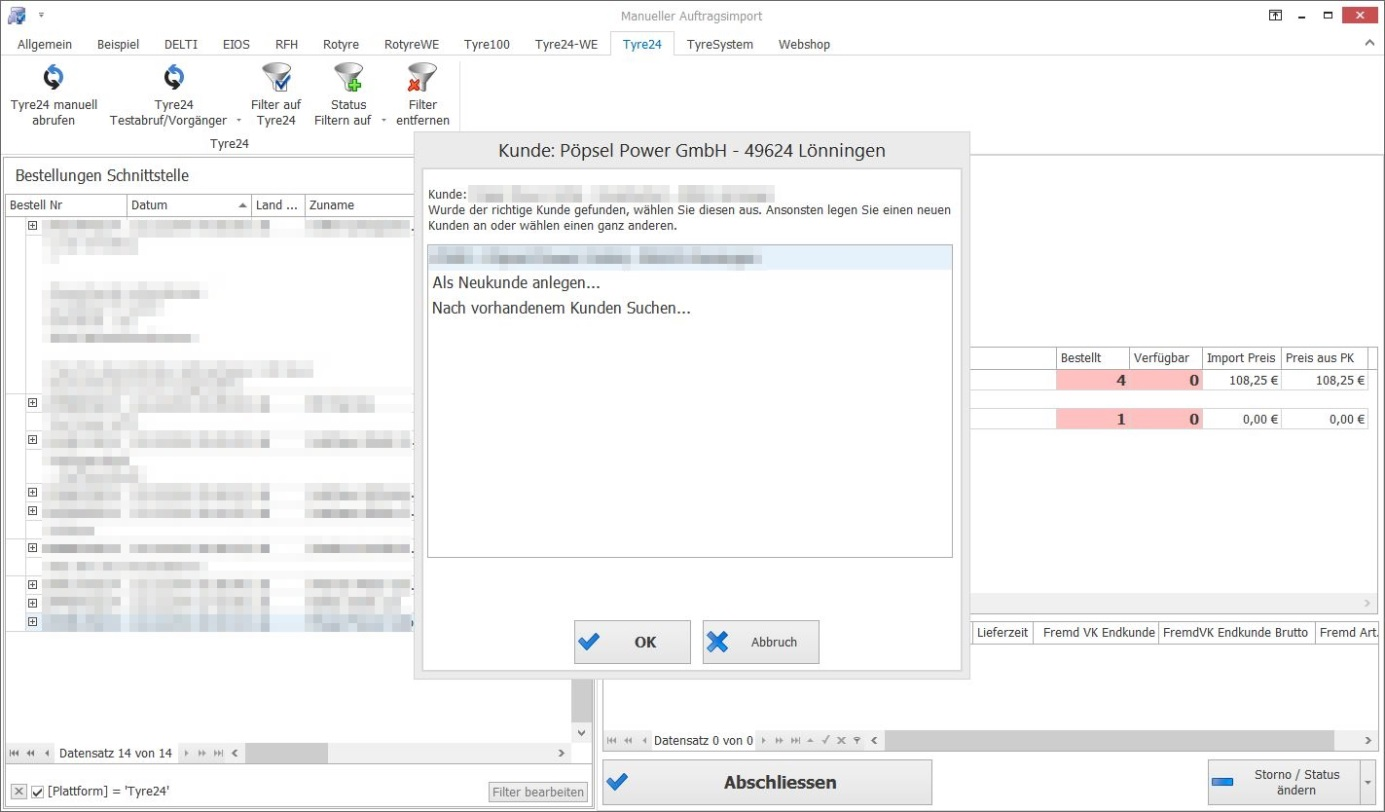Switch to the TyreSystem tab
Image resolution: width=1385 pixels, height=812 pixels.
[x=720, y=44]
